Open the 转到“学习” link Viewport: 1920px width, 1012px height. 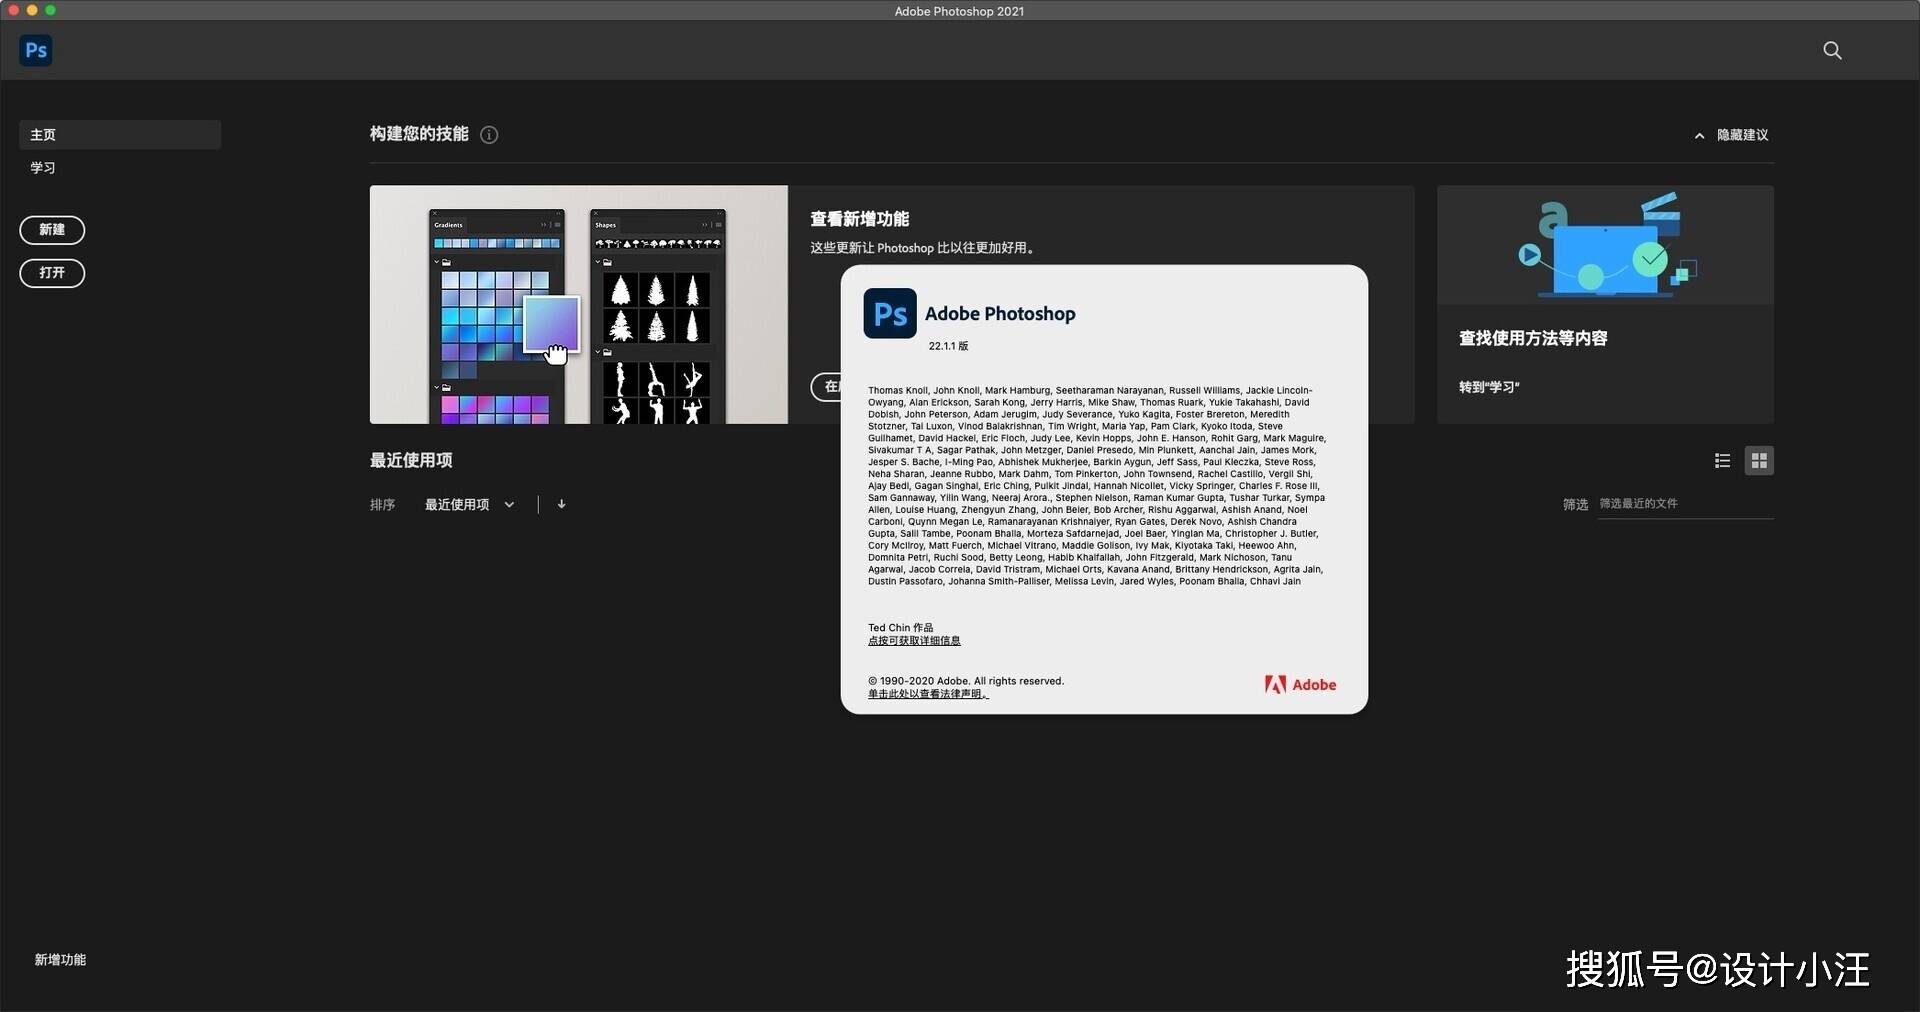[x=1489, y=387]
